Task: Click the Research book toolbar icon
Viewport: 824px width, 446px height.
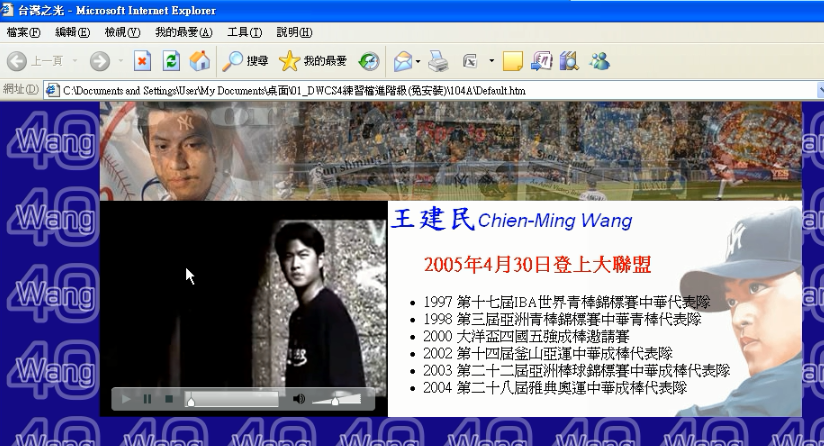Action: (x=541, y=61)
